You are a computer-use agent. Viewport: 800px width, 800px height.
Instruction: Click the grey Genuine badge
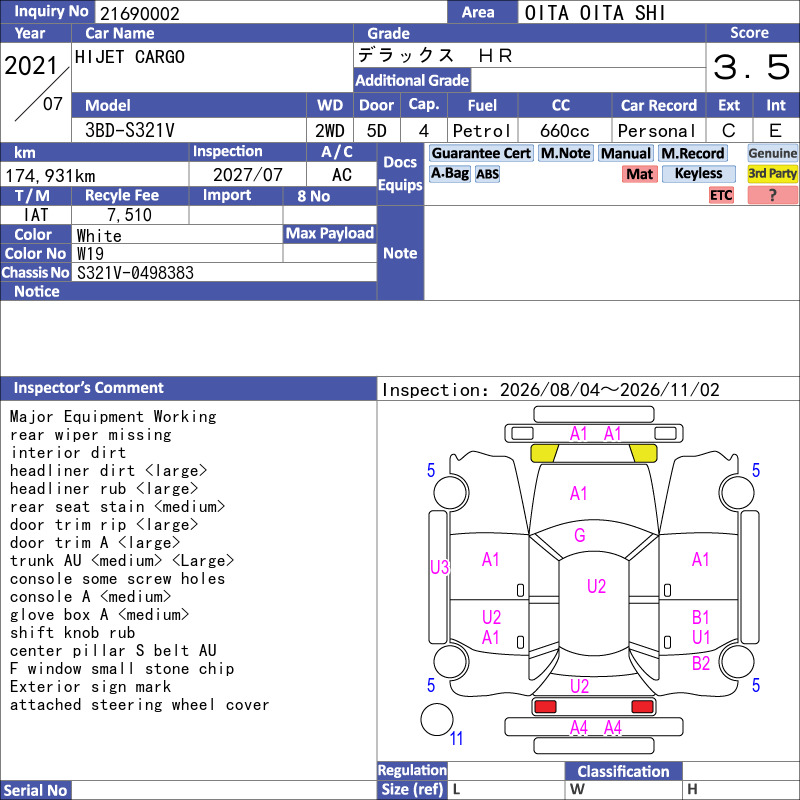coord(772,153)
